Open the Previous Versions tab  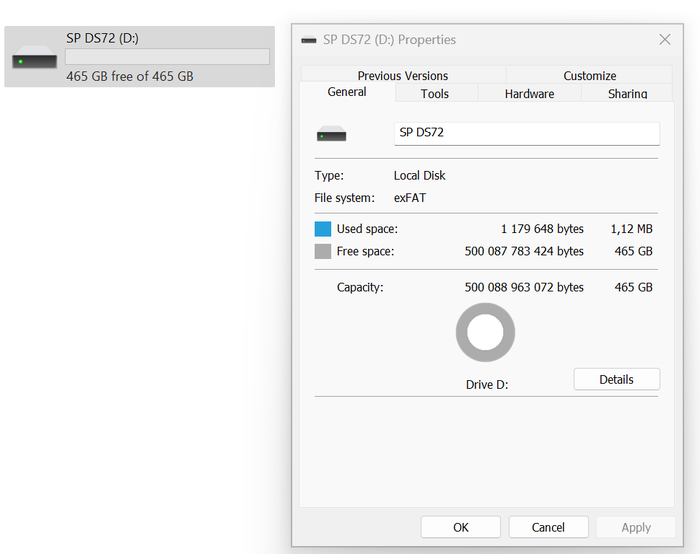403,76
